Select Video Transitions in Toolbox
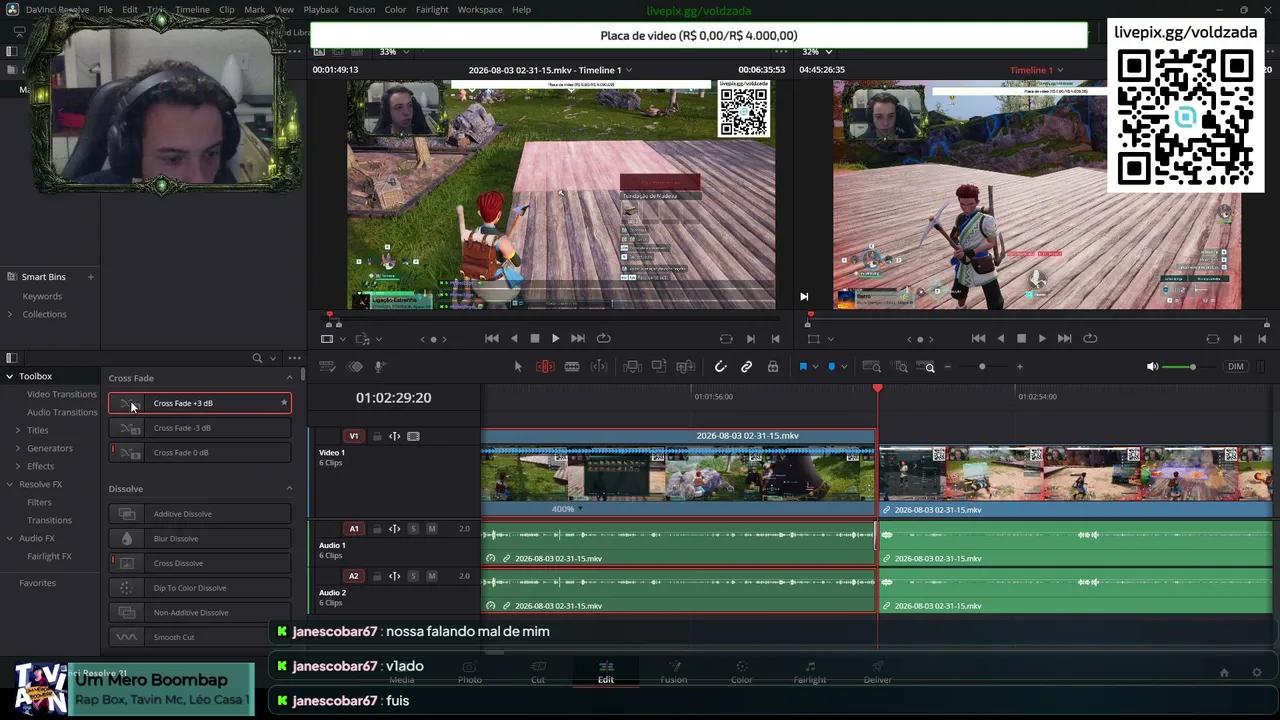The image size is (1280, 720). (x=62, y=394)
